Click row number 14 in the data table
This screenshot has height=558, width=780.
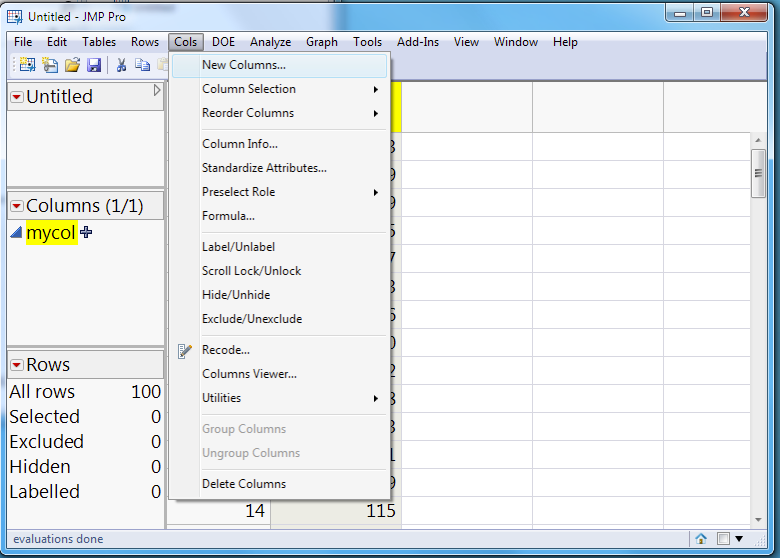218,511
